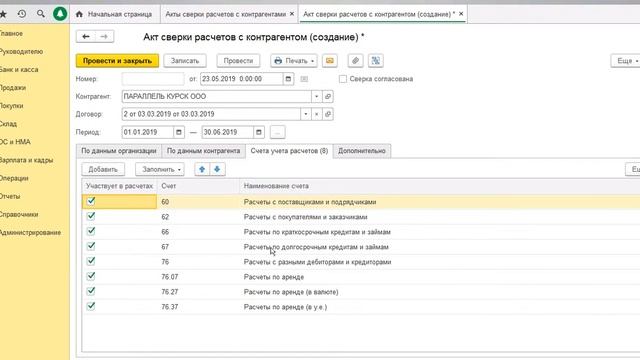This screenshot has height=360, width=640.
Task: Switch to По данным организации tab
Action: [x=119, y=151]
